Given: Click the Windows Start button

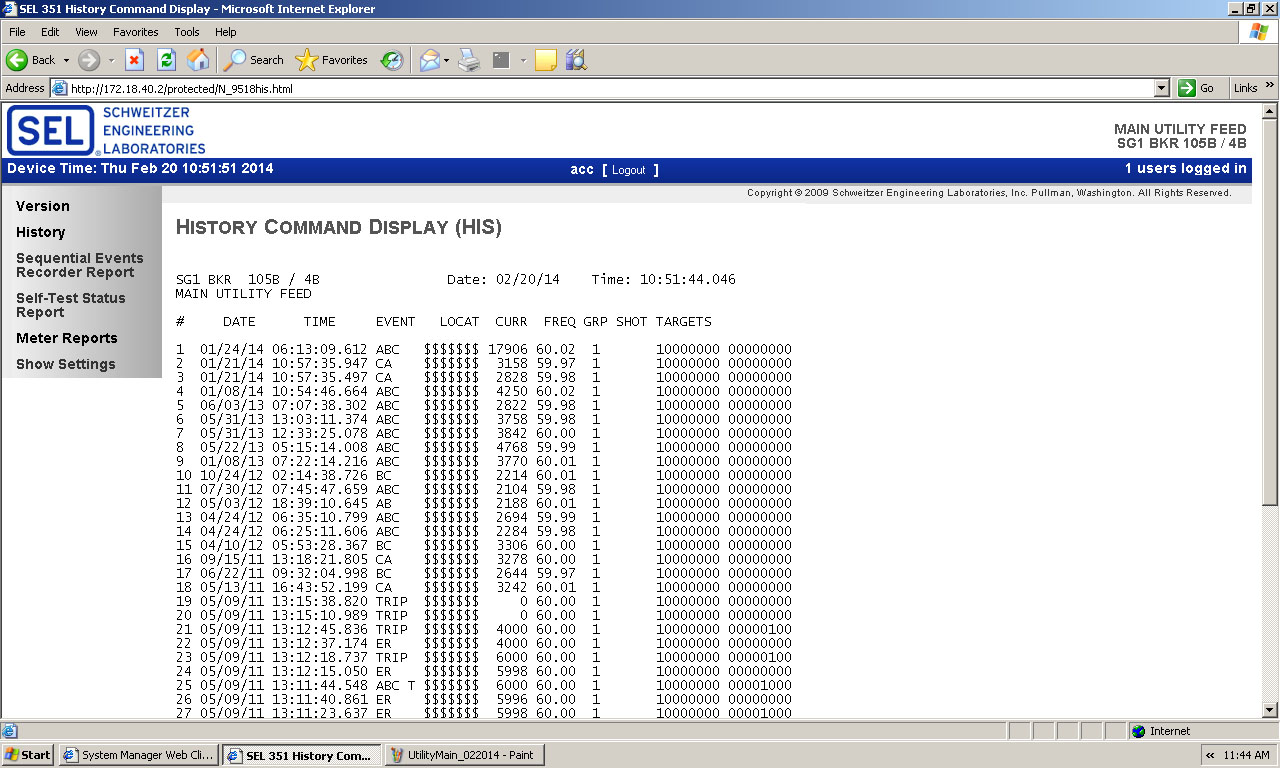Looking at the screenshot, I should (28, 755).
